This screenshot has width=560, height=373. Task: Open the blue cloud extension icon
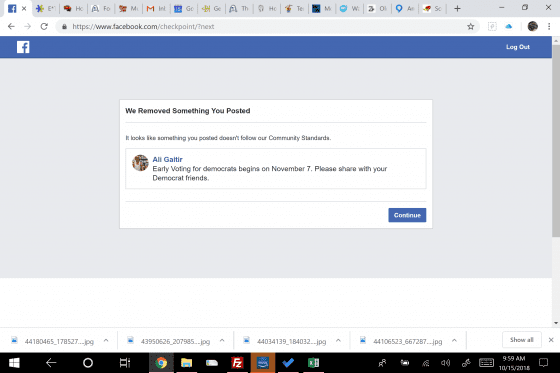[x=509, y=26]
